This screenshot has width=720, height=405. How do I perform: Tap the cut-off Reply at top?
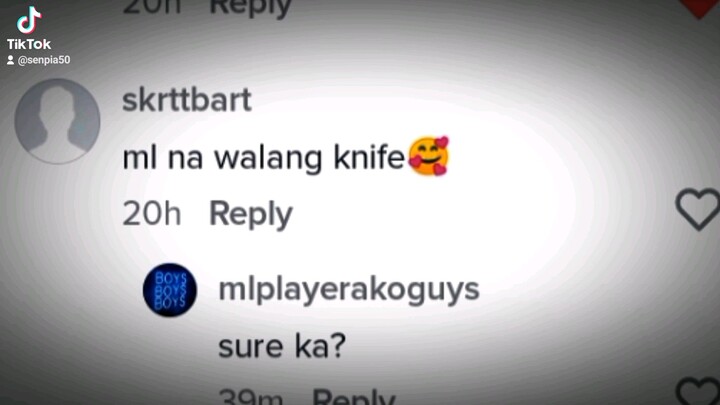pos(250,8)
